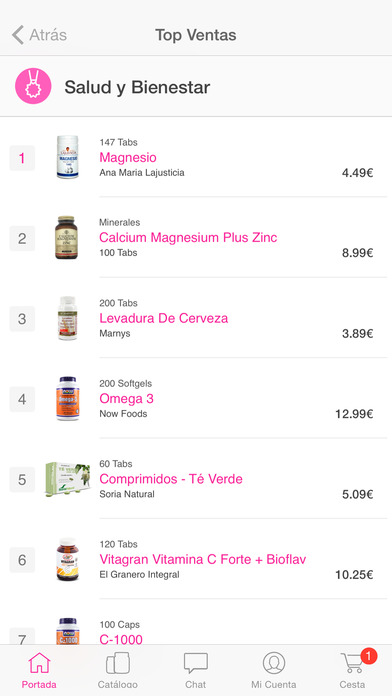This screenshot has height=696, width=392.
Task: Tap the Levadura De Cerveza bottle thumbnail
Action: [x=67, y=318]
